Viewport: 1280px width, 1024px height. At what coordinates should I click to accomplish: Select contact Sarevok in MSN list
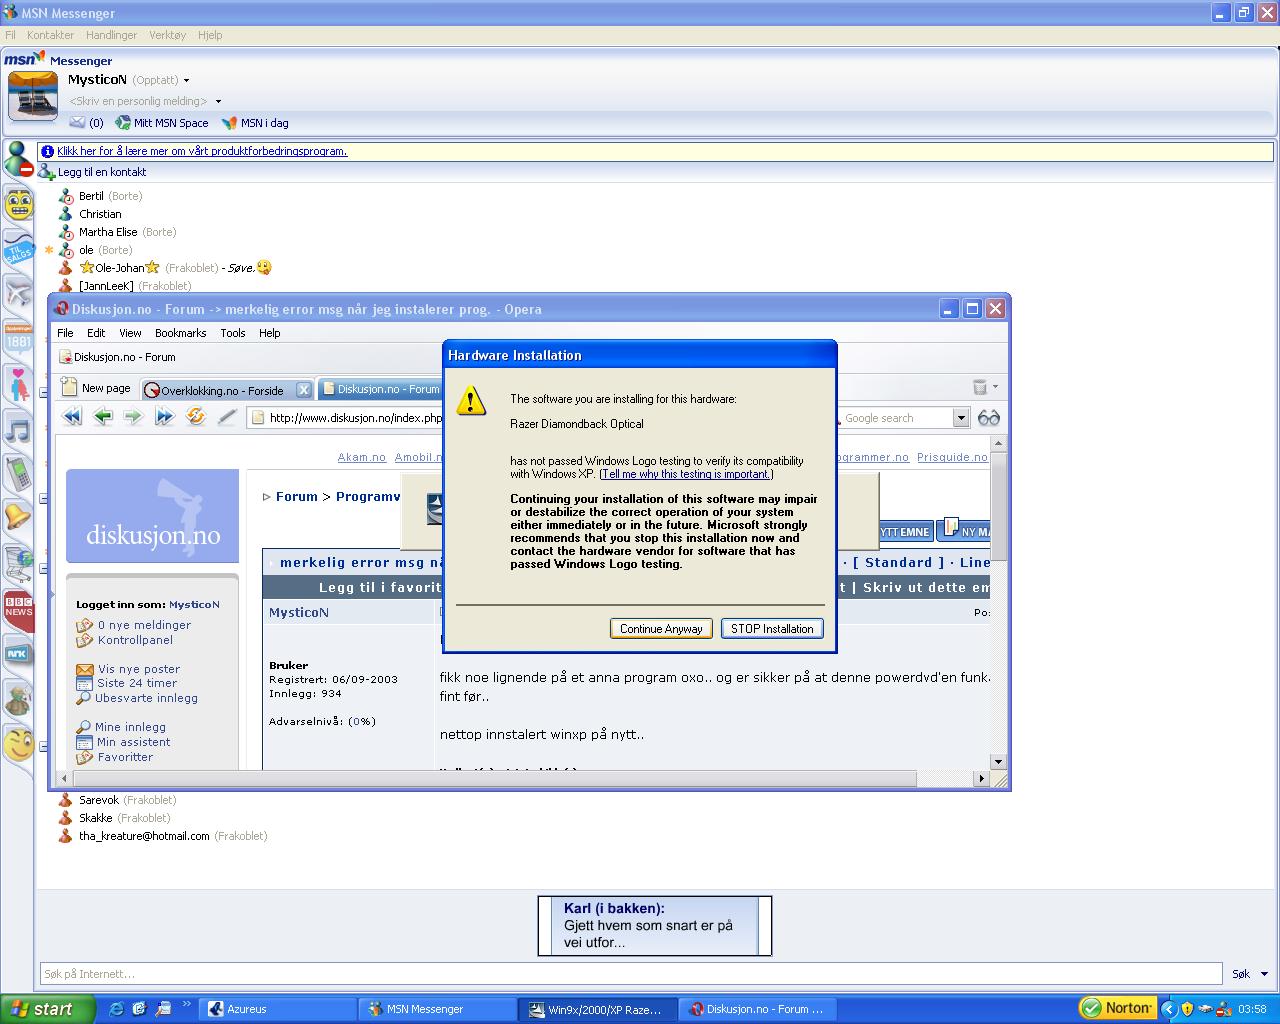[99, 800]
